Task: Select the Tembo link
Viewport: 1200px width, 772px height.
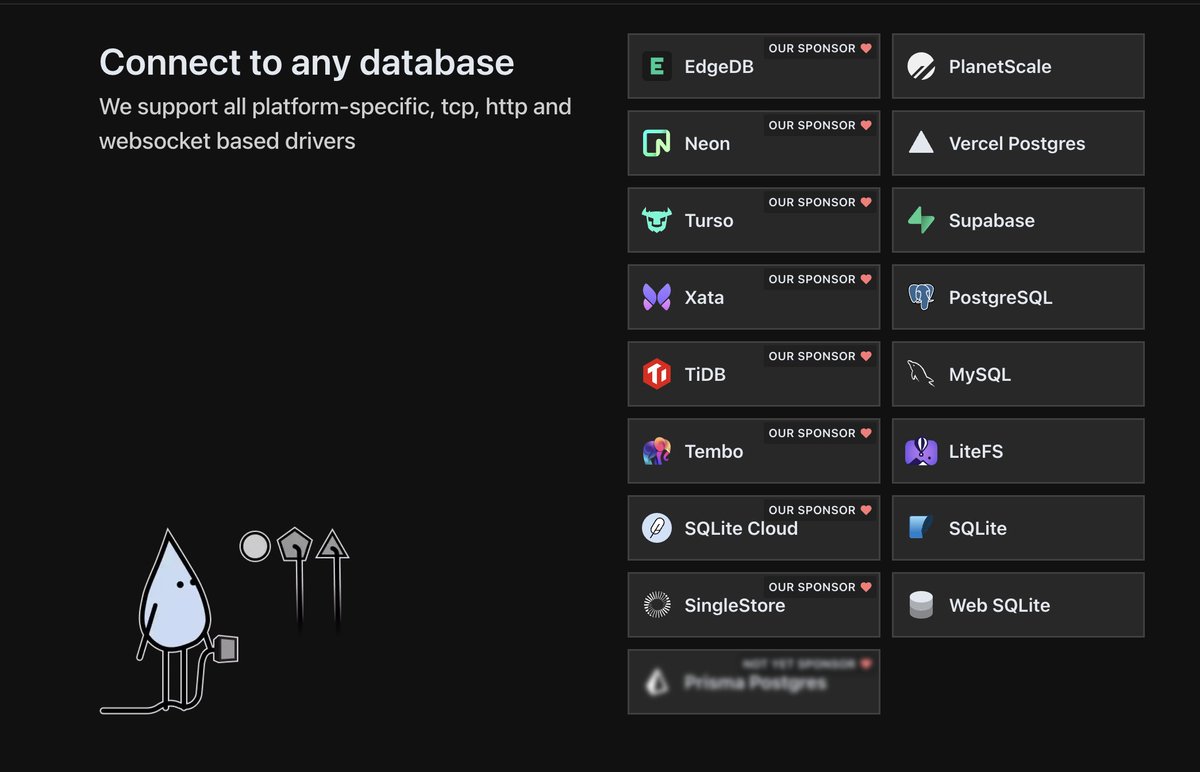Action: pos(754,452)
